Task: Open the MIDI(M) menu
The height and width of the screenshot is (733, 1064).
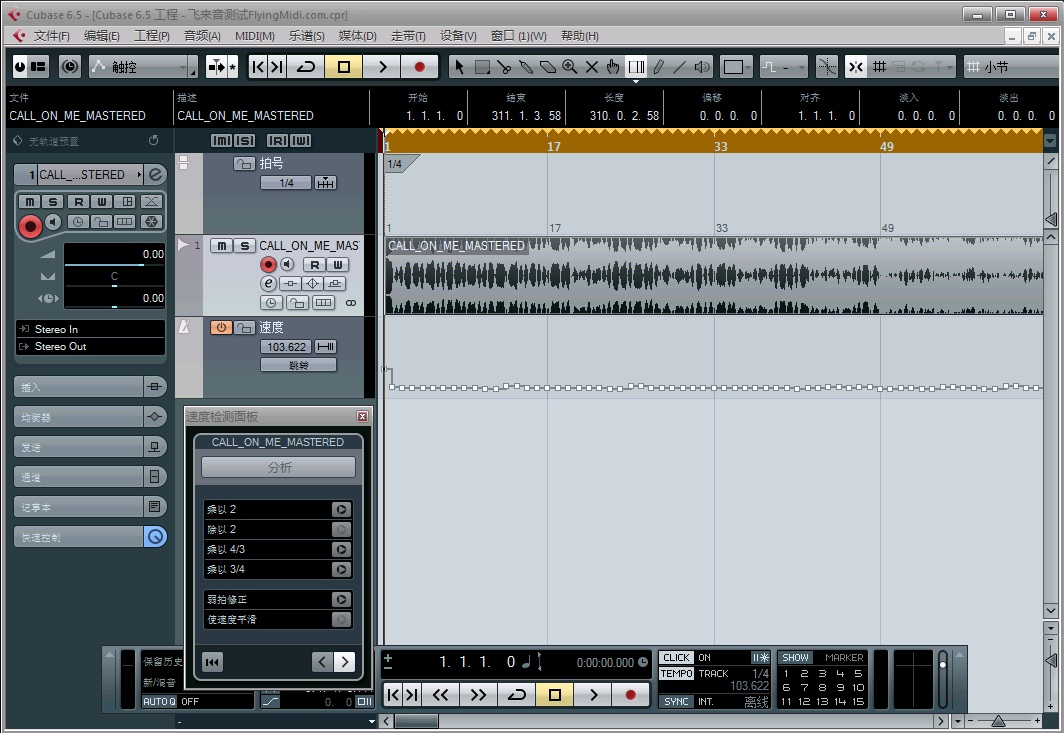Action: [254, 35]
